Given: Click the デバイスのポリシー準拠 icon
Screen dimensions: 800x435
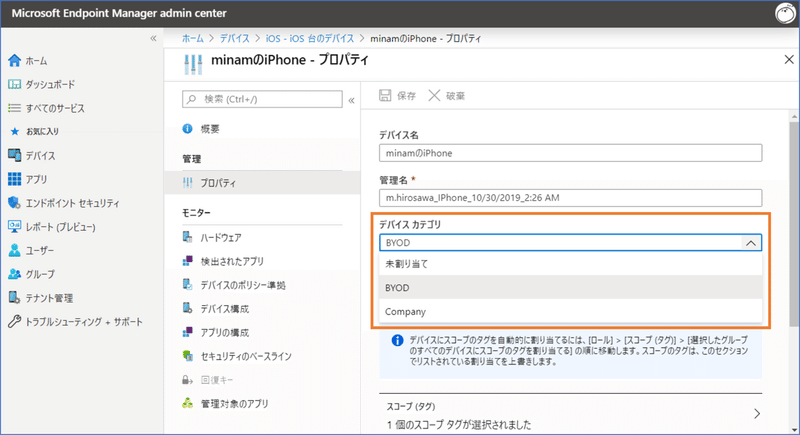Looking at the screenshot, I should (188, 285).
